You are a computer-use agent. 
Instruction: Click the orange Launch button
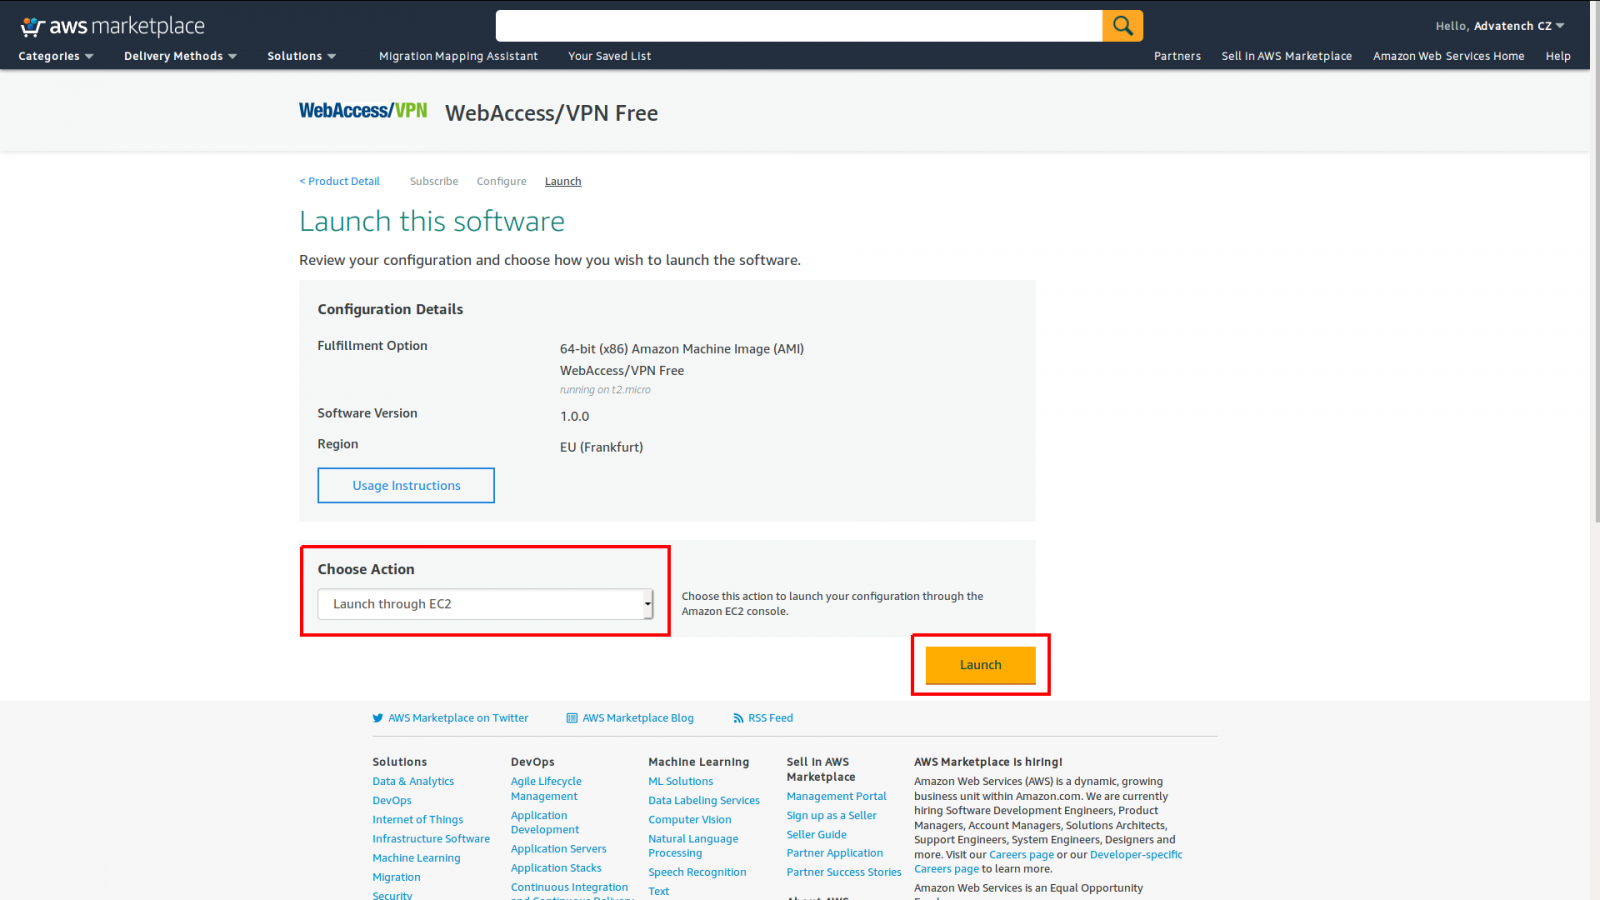coord(980,665)
